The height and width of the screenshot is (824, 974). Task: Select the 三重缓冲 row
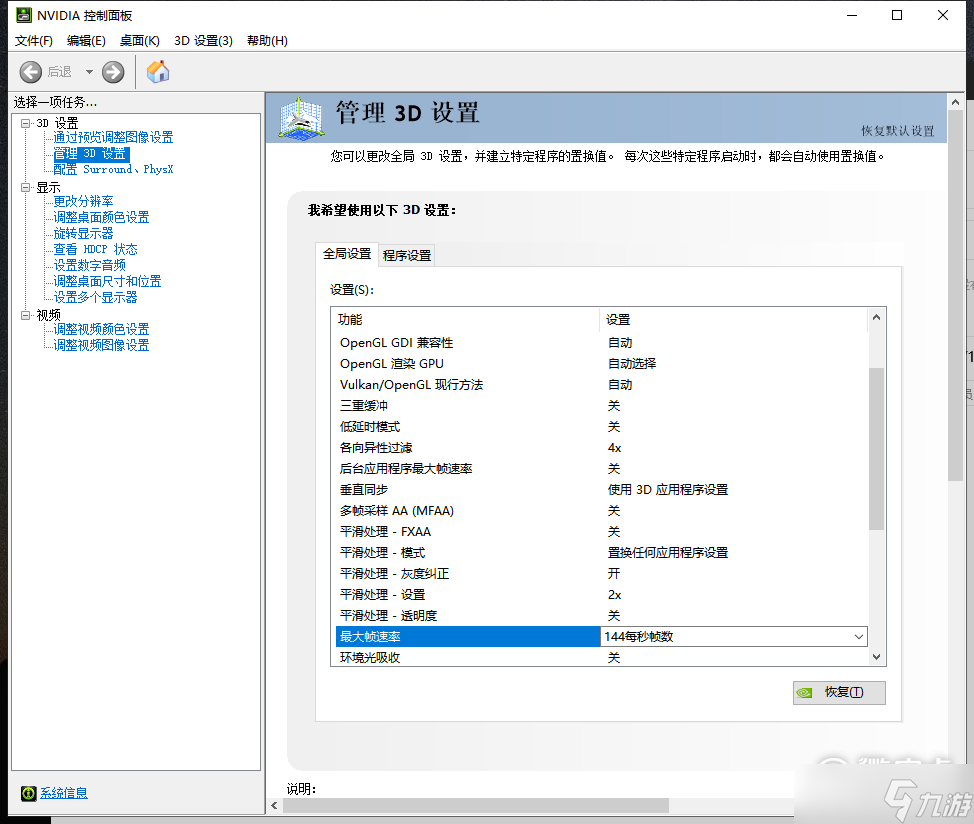(599, 405)
